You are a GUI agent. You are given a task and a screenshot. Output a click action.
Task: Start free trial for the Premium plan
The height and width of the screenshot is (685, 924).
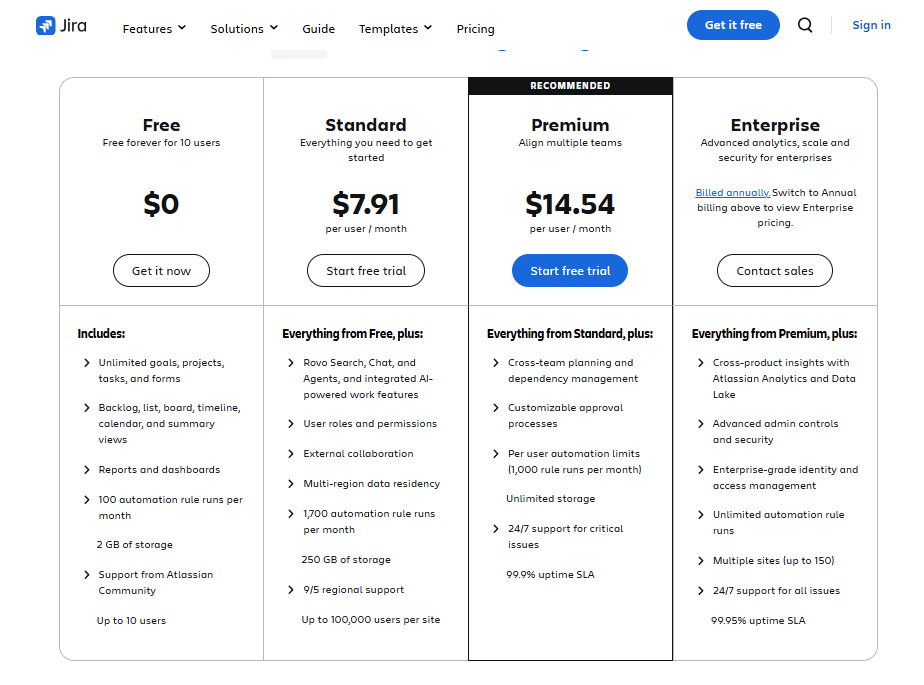(x=570, y=270)
